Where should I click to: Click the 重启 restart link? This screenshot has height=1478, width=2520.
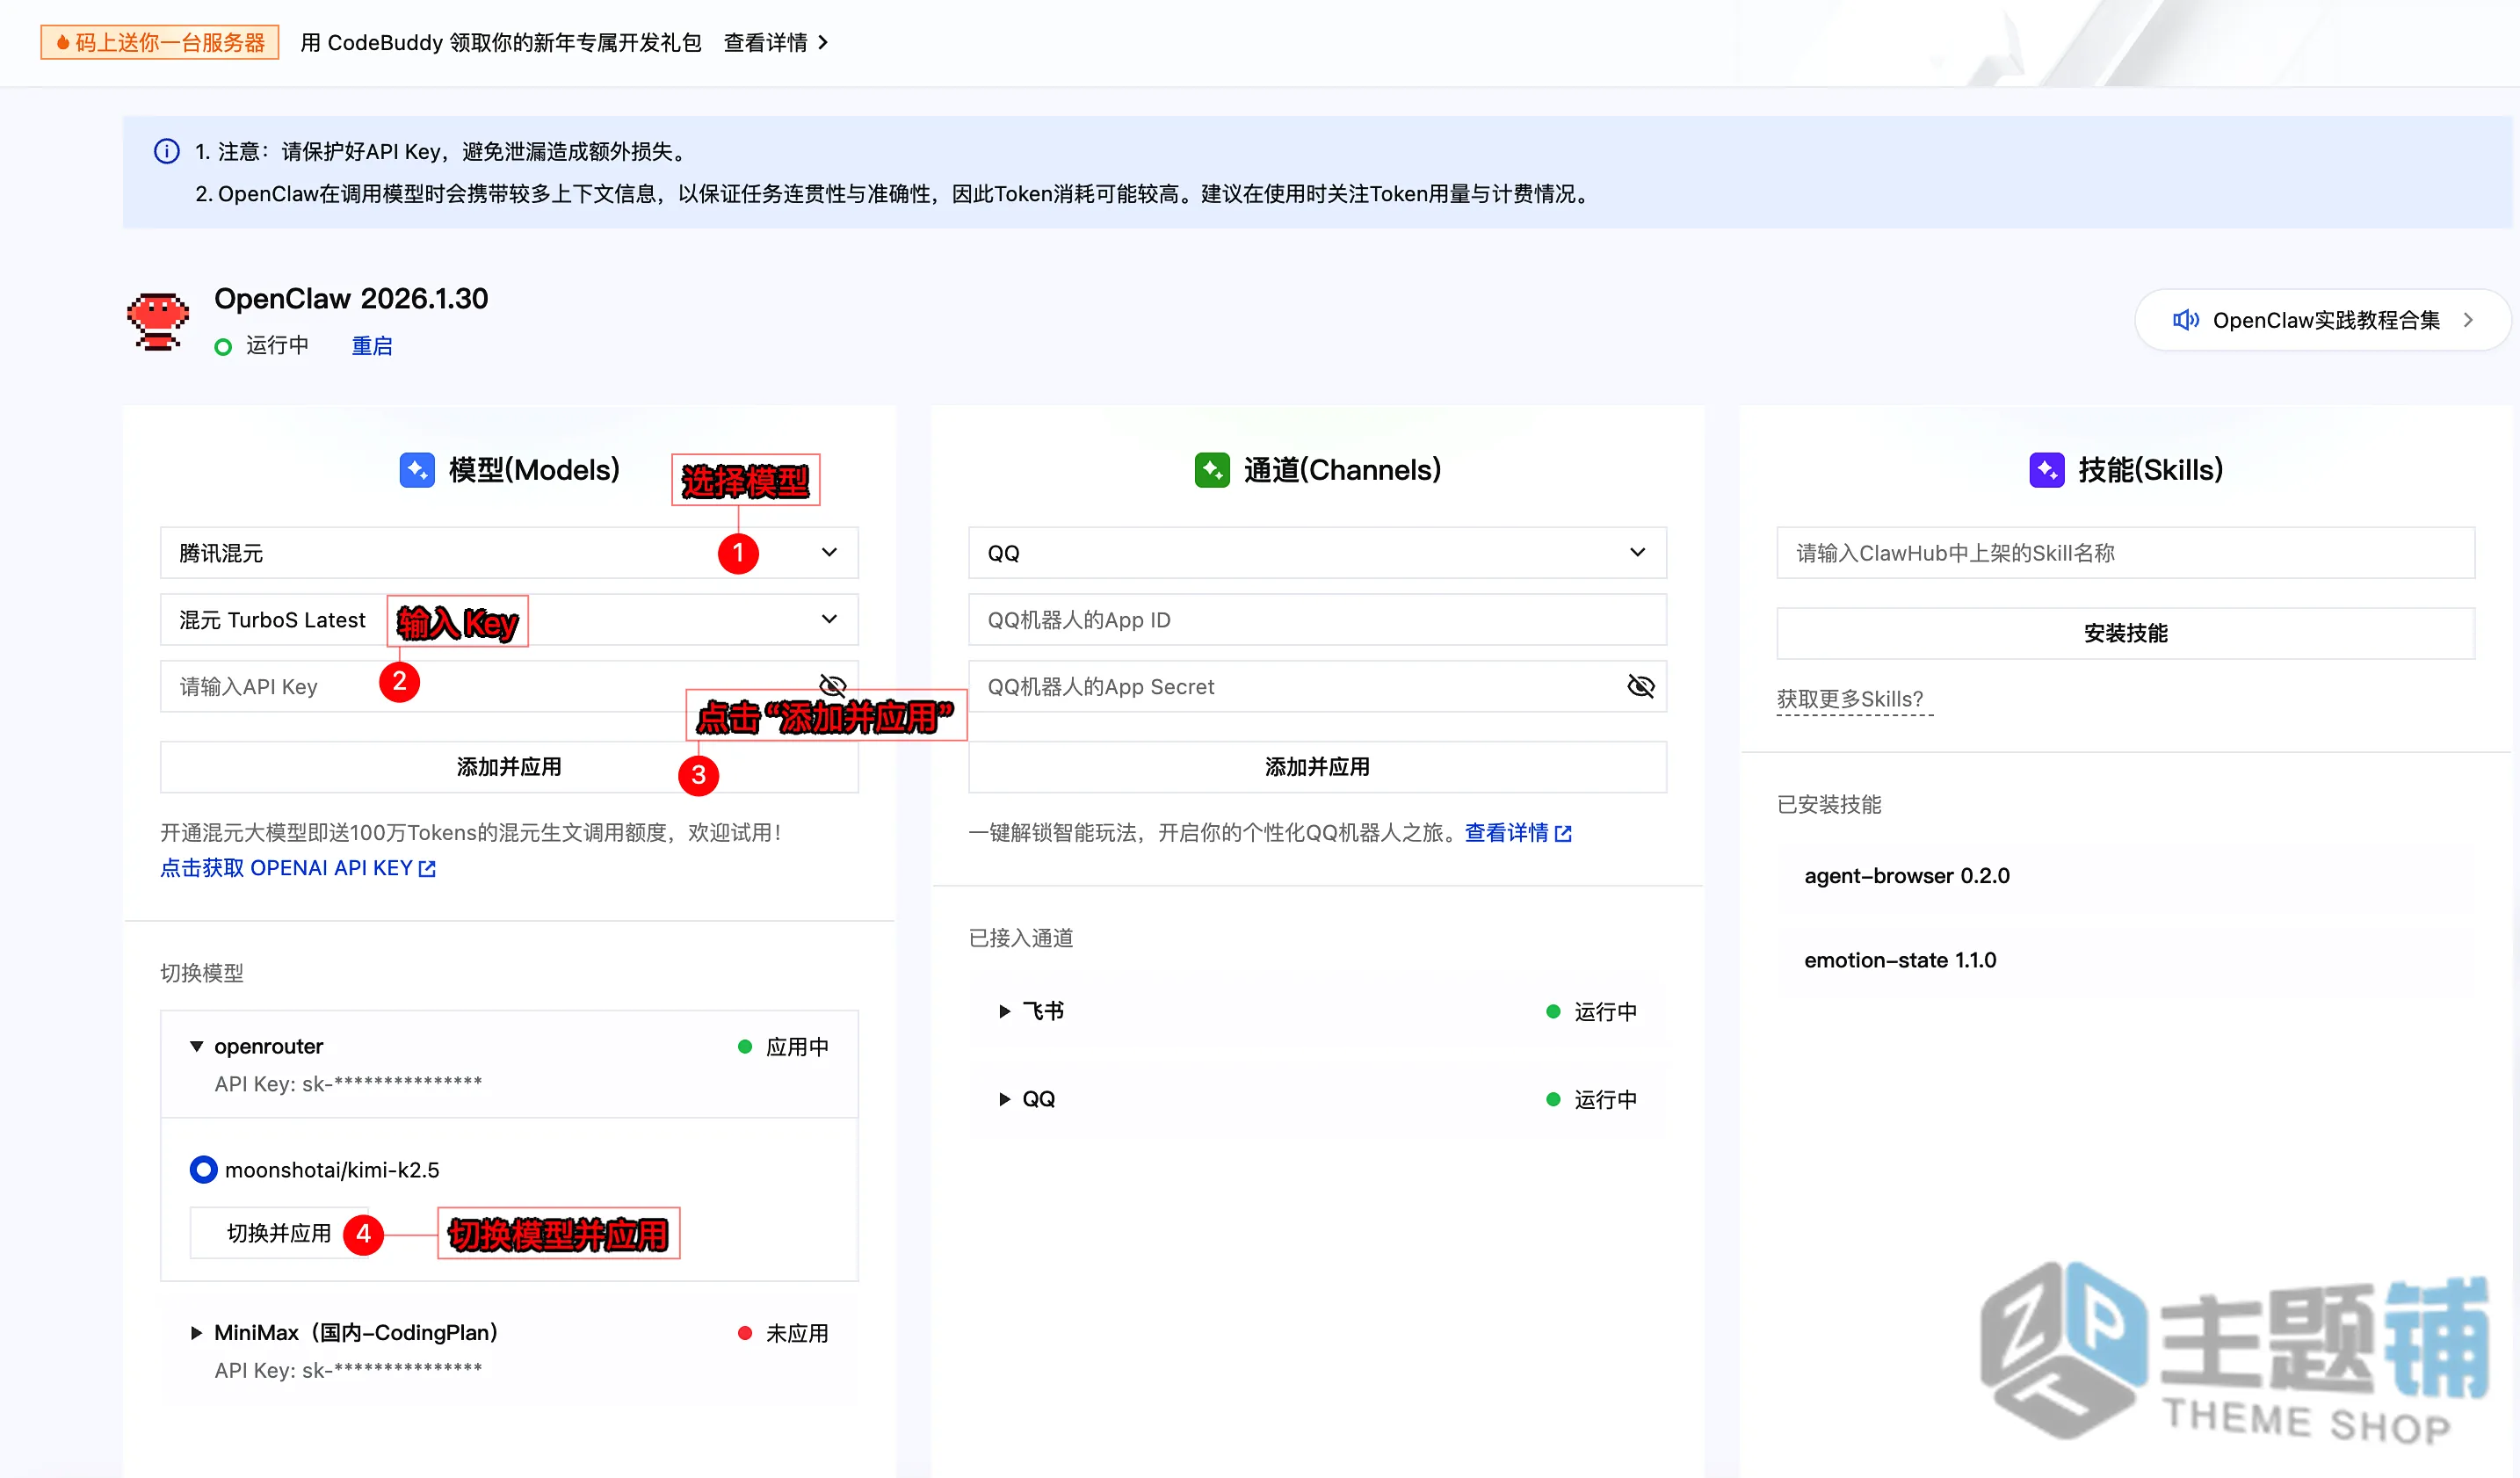click(x=372, y=346)
